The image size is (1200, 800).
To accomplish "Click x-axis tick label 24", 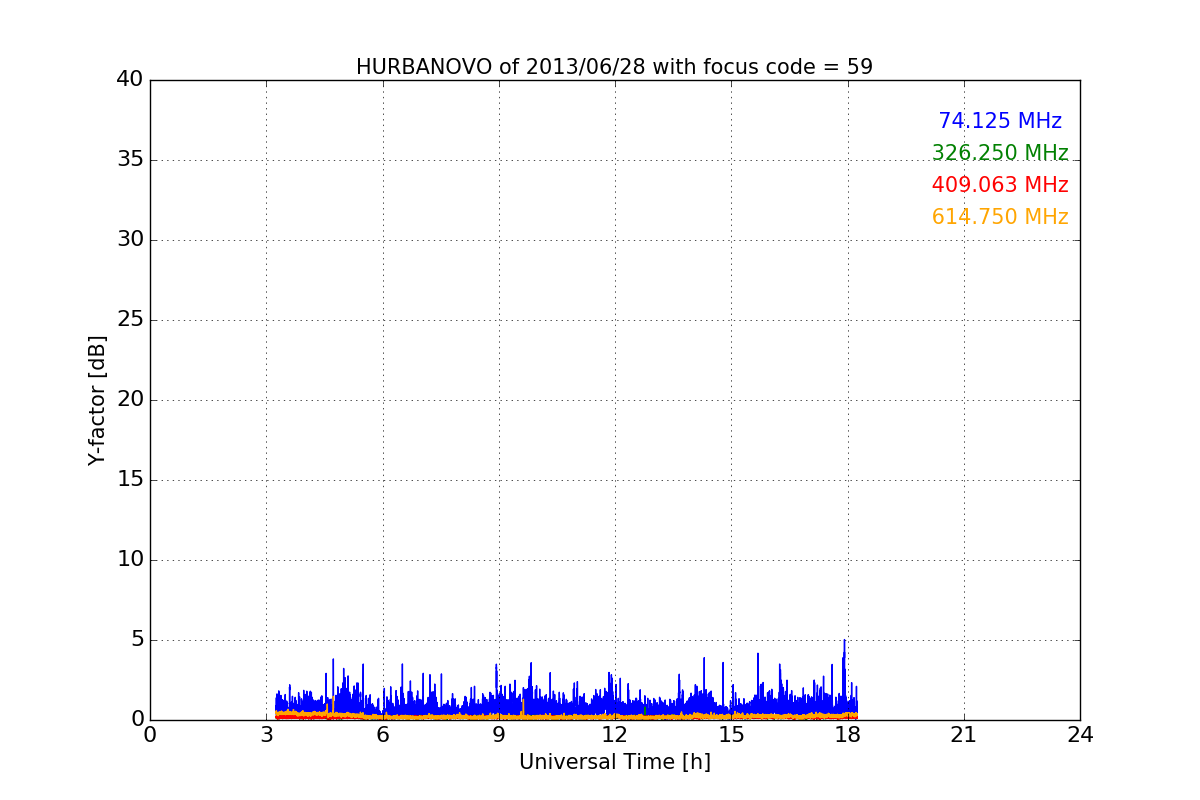I will (x=1080, y=734).
